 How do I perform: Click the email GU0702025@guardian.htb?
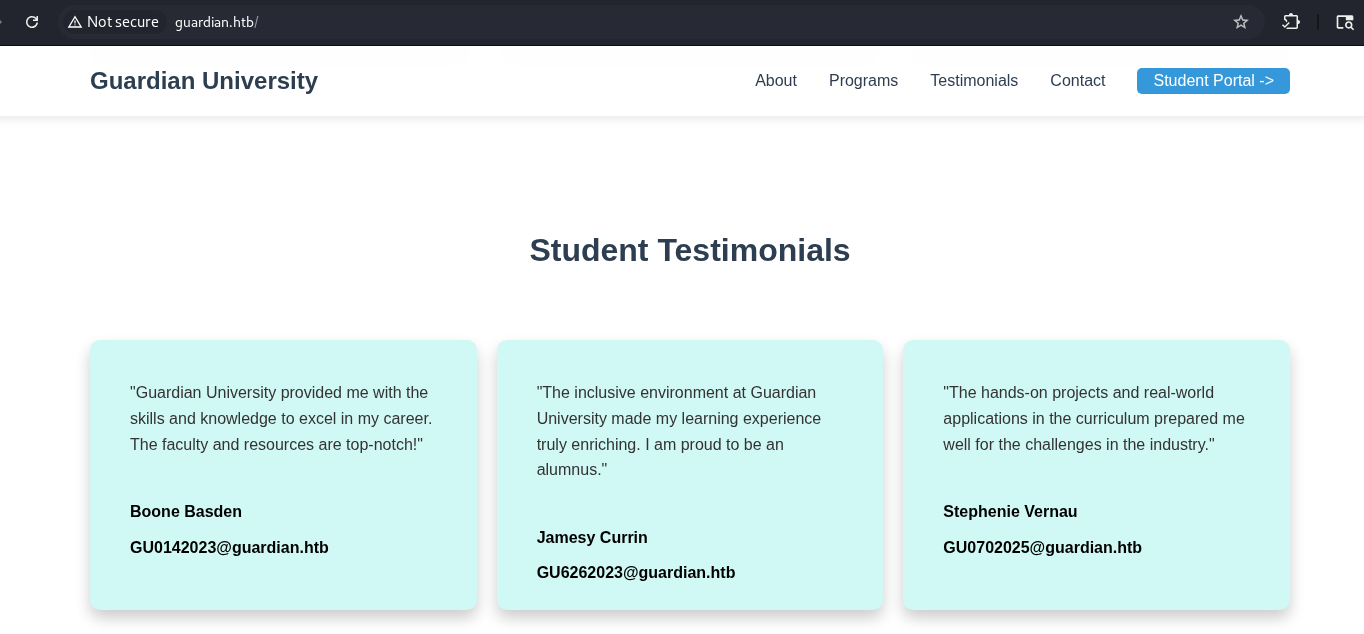[x=1042, y=547]
